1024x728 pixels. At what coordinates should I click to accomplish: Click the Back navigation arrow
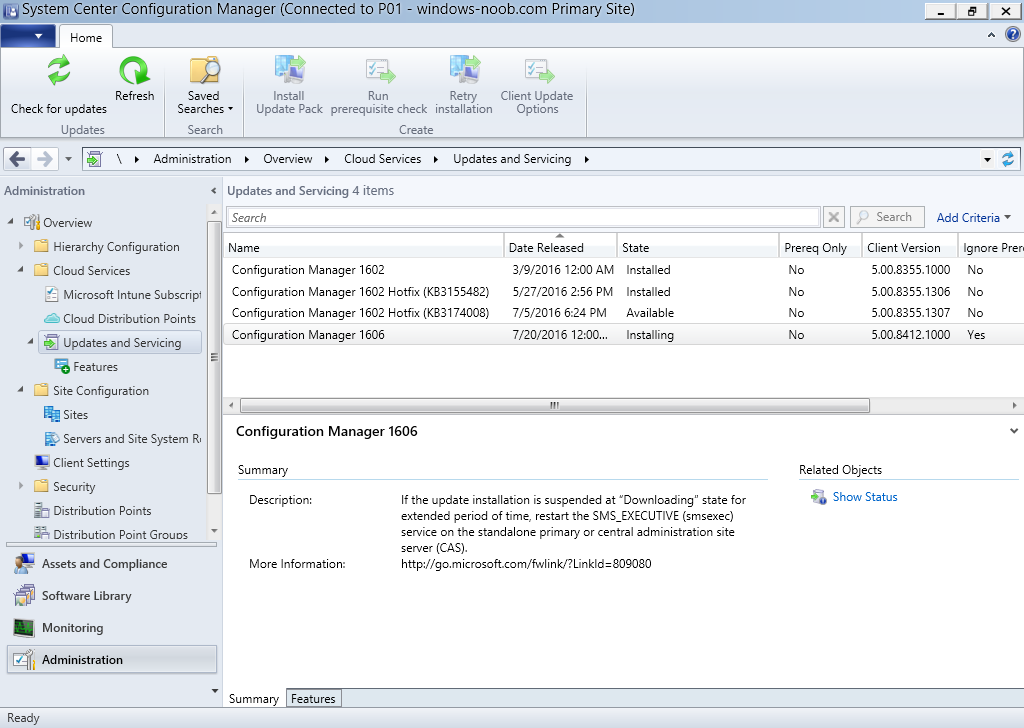click(x=18, y=159)
